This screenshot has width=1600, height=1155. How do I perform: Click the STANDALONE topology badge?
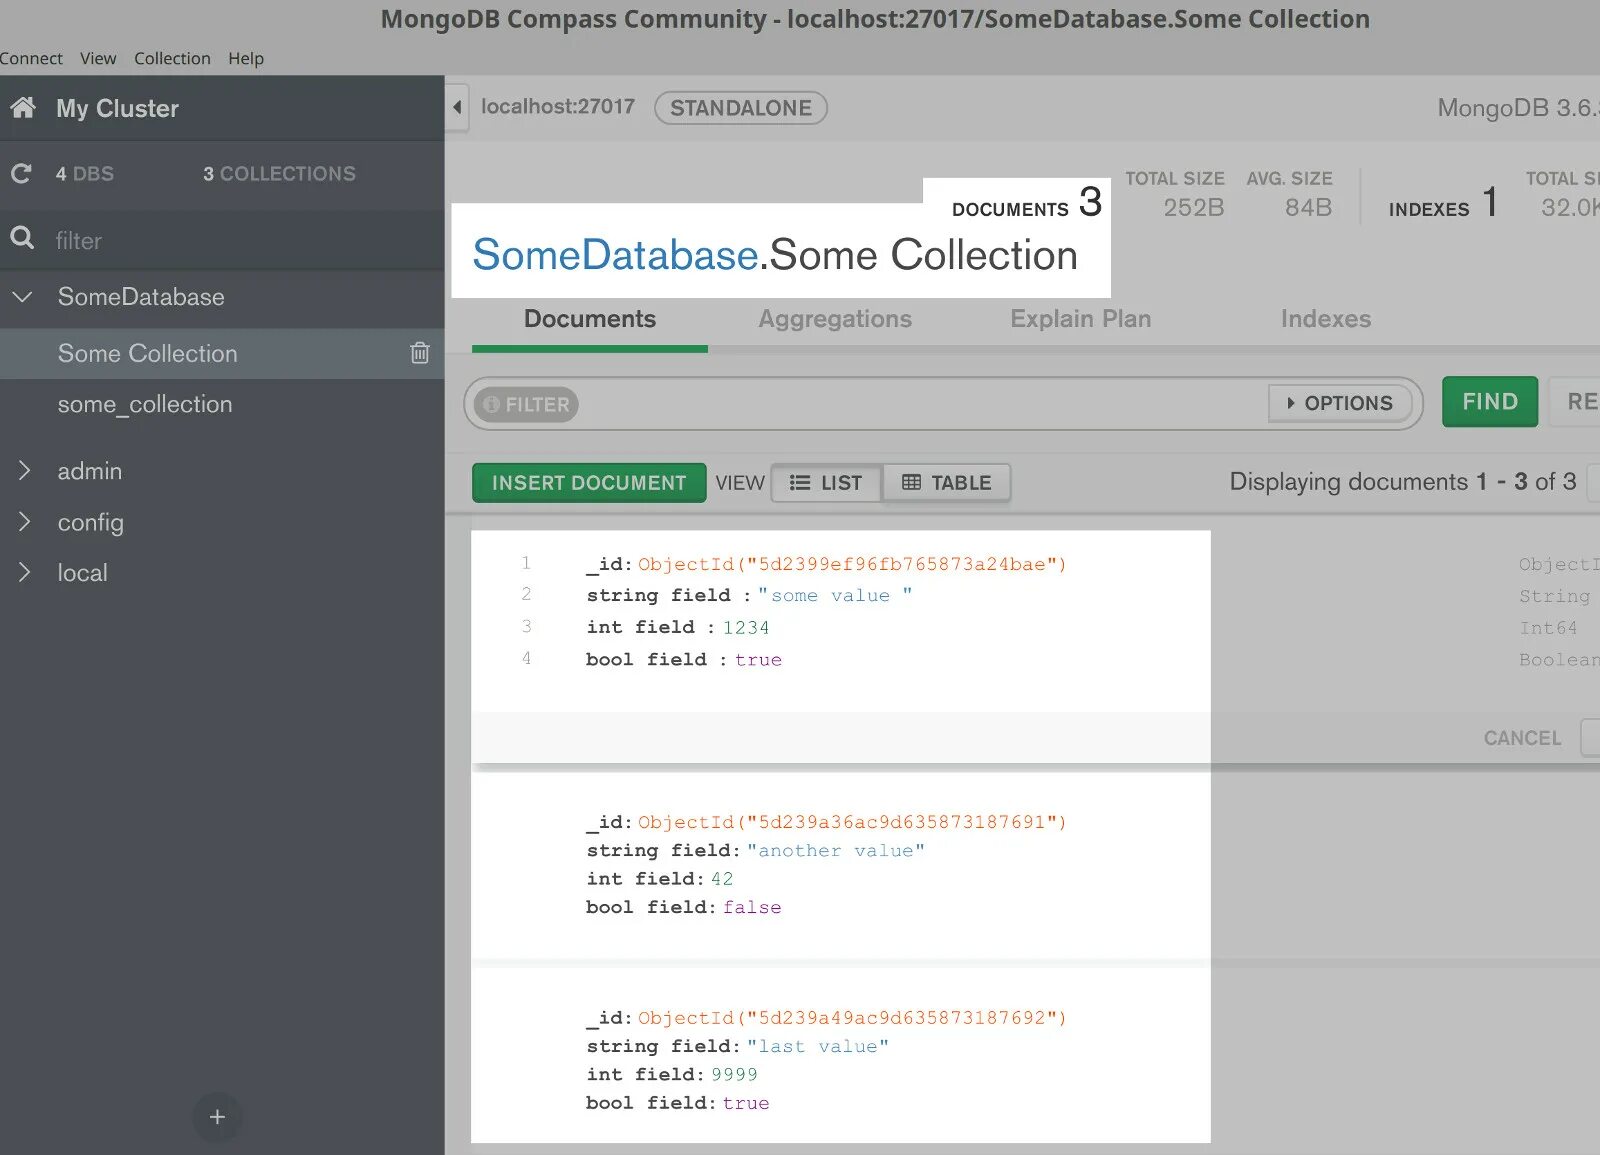(741, 108)
